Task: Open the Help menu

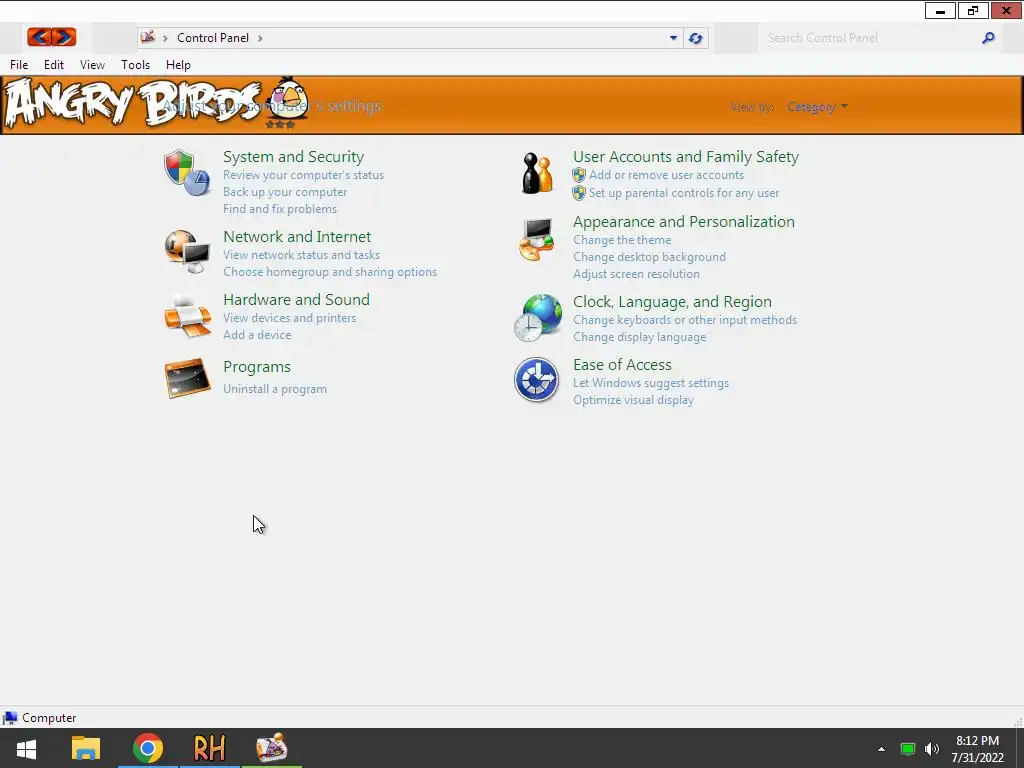Action: [x=178, y=65]
